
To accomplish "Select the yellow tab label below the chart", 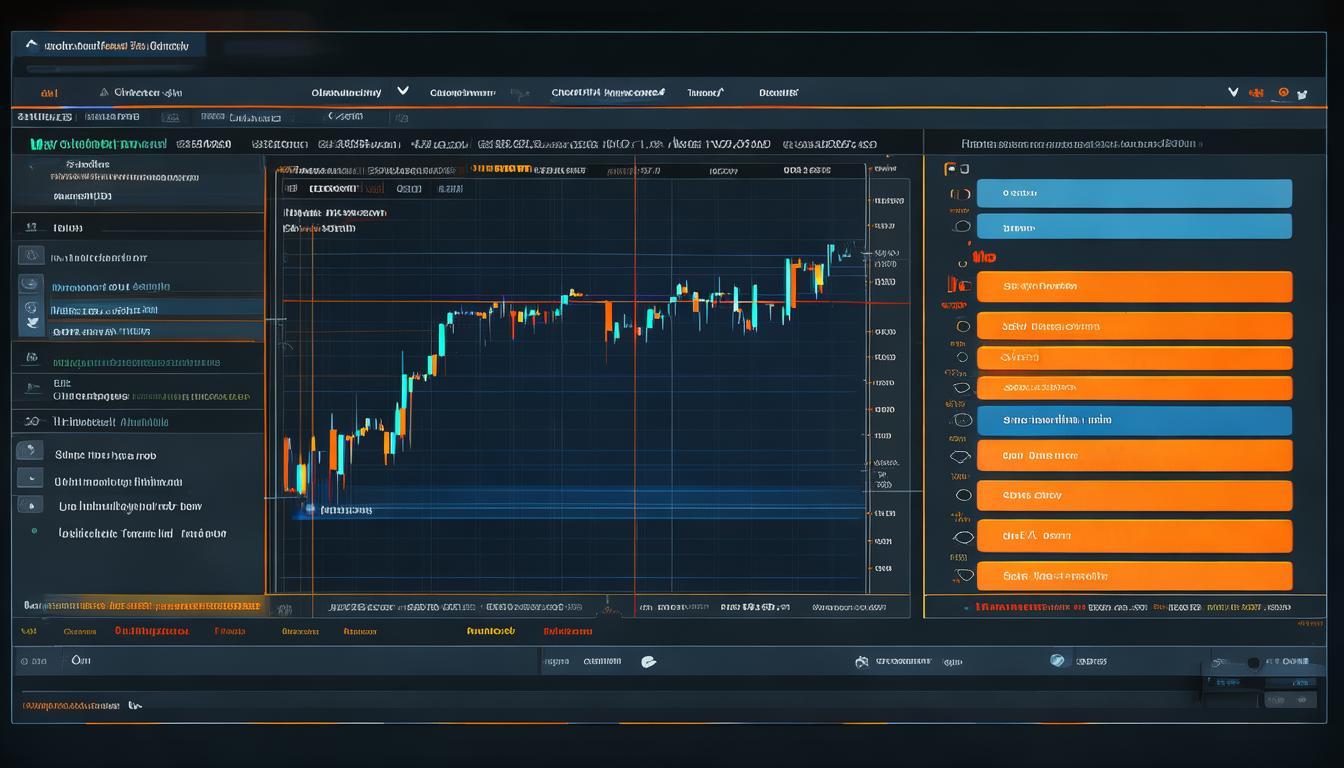I will pos(490,631).
